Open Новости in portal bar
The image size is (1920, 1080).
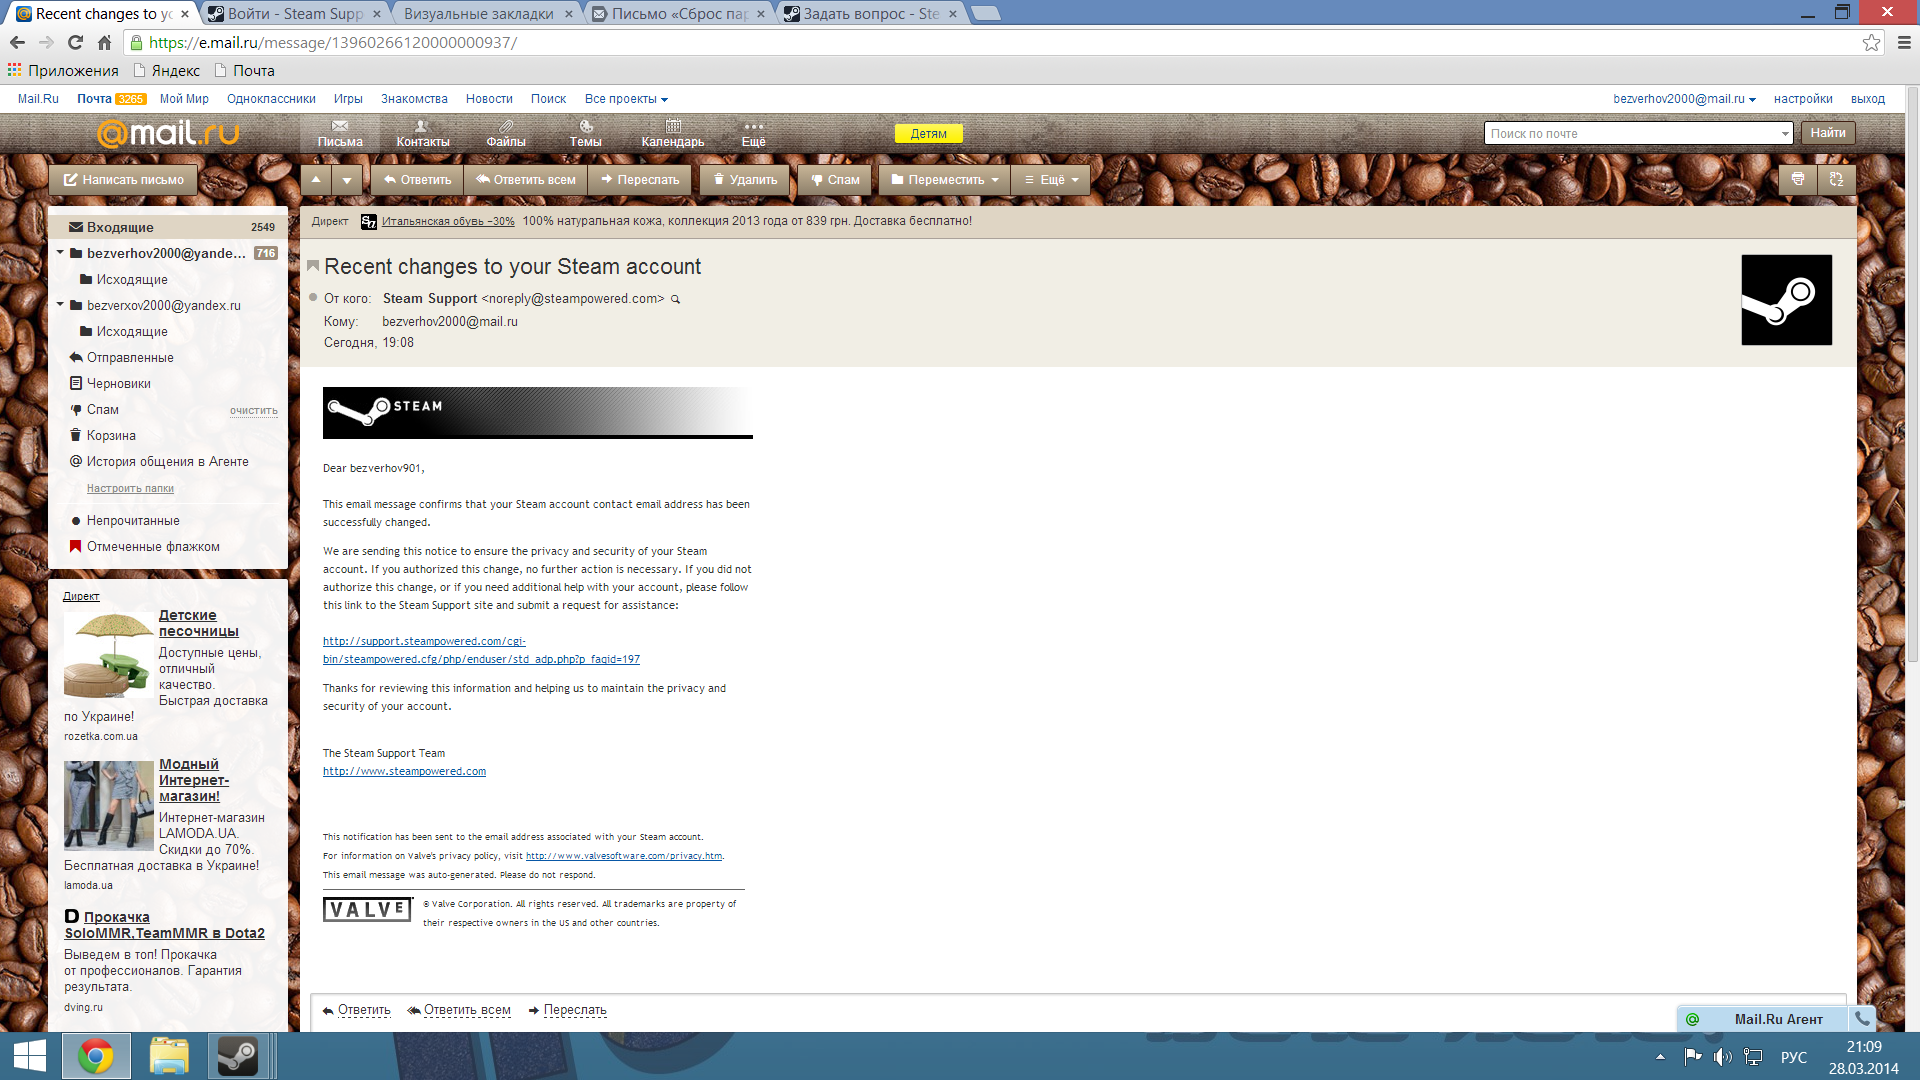489,99
